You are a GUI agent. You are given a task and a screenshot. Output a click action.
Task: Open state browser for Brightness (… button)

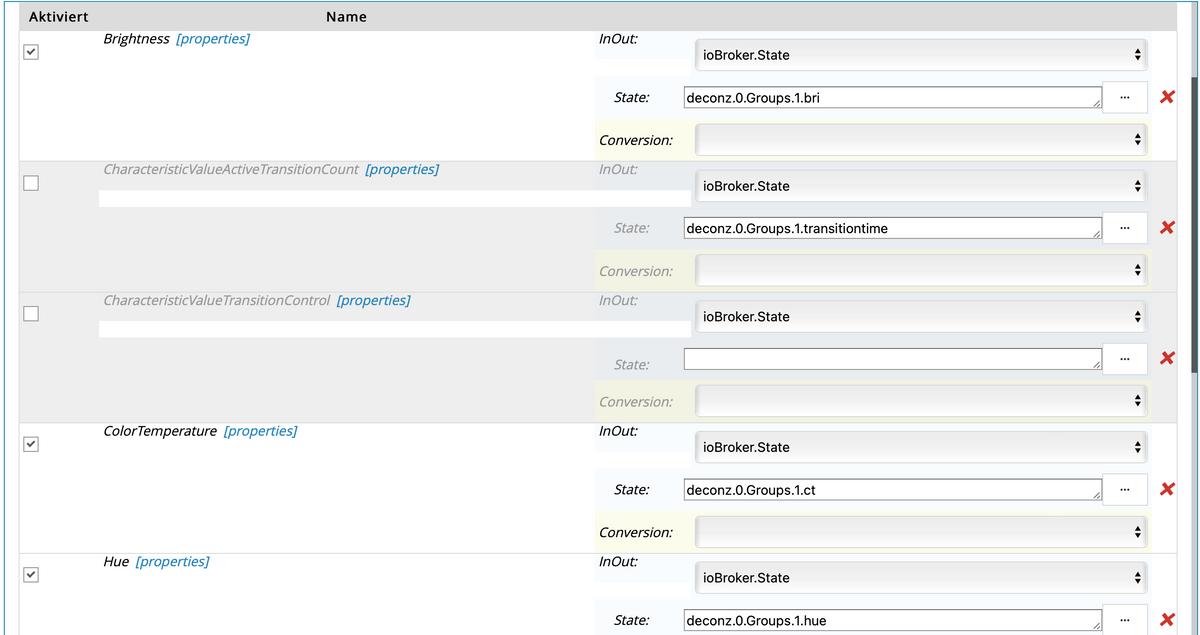[1125, 97]
